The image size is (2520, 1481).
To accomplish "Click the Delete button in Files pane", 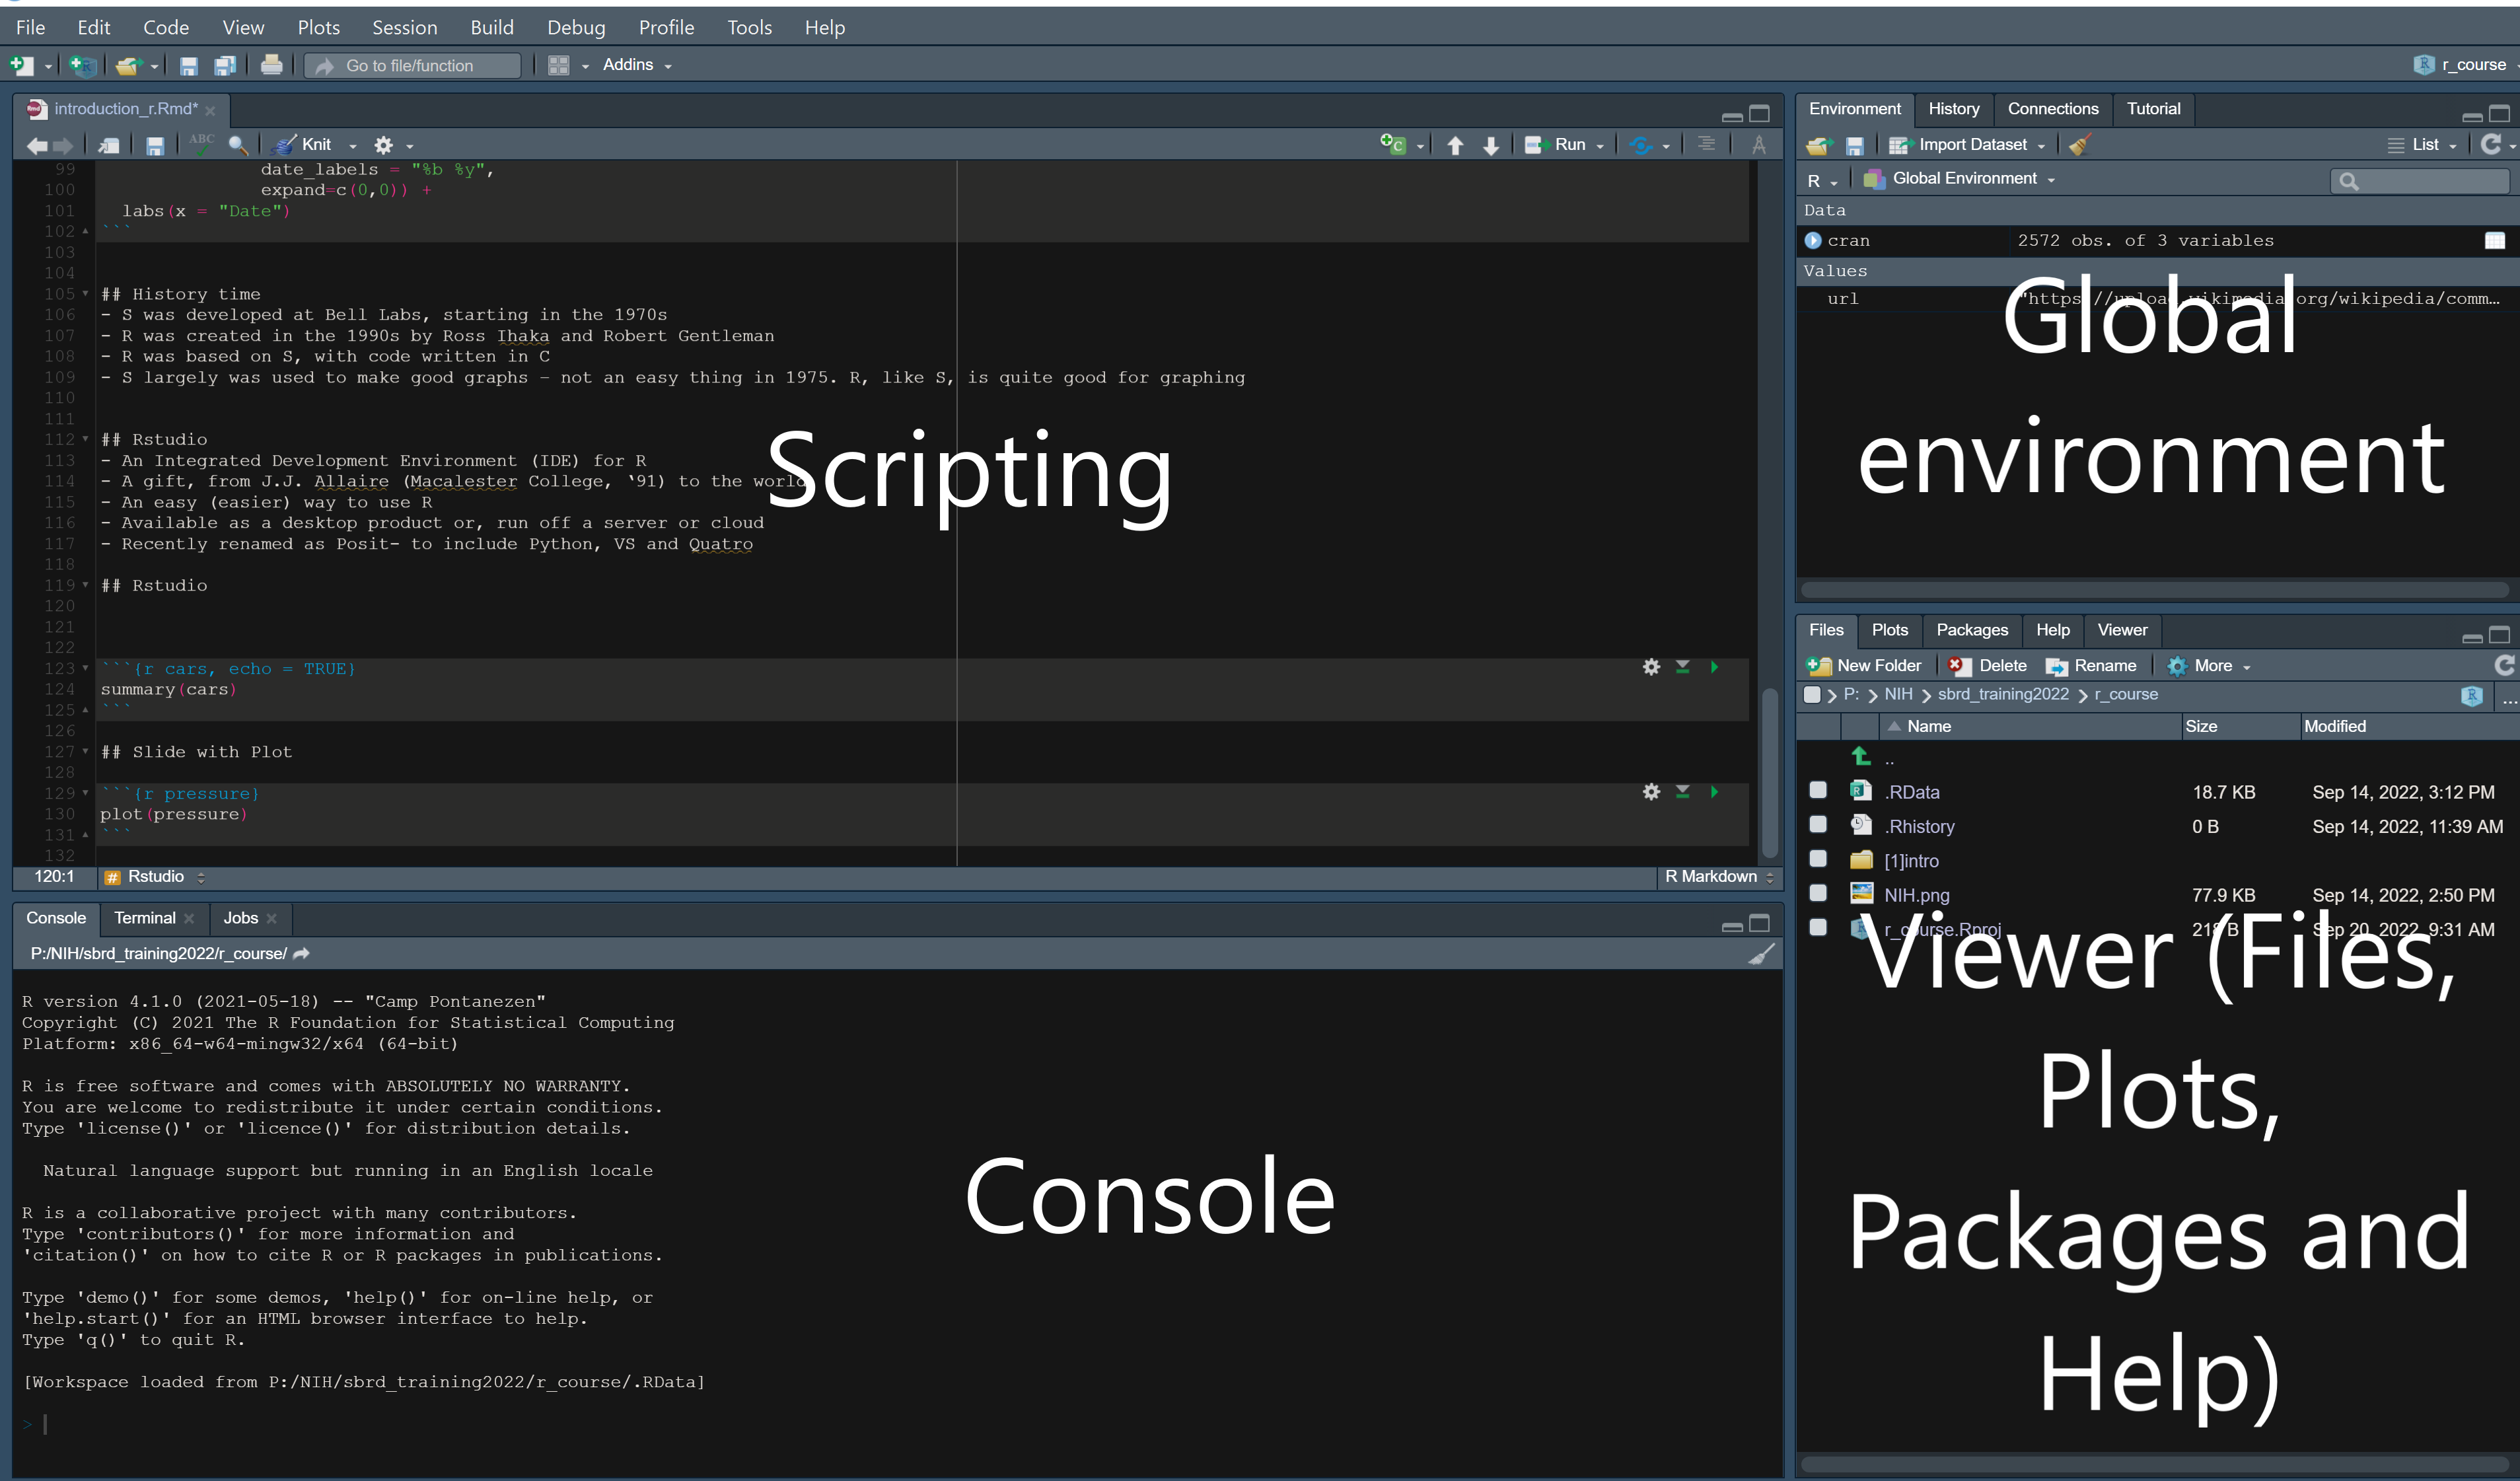I will (1987, 666).
